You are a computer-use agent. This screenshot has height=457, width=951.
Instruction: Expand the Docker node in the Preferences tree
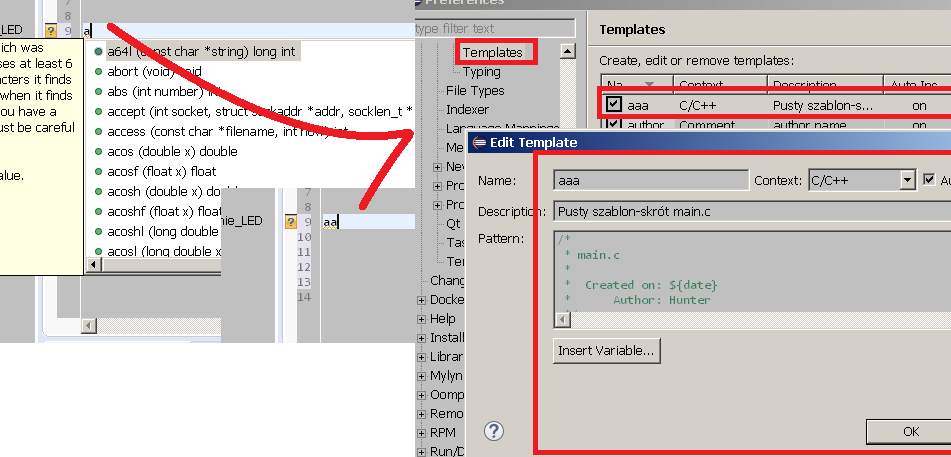point(422,300)
